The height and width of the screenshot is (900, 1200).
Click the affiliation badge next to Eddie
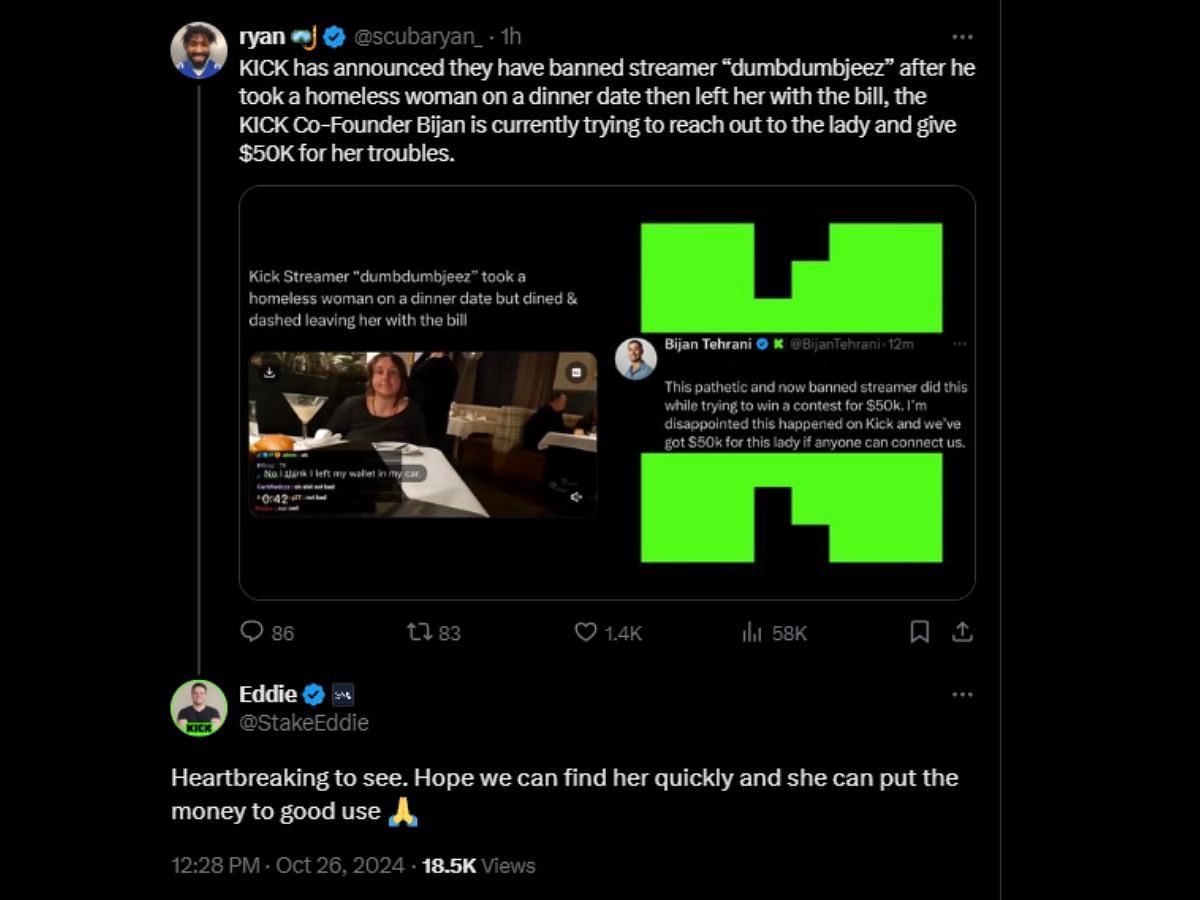click(x=342, y=695)
